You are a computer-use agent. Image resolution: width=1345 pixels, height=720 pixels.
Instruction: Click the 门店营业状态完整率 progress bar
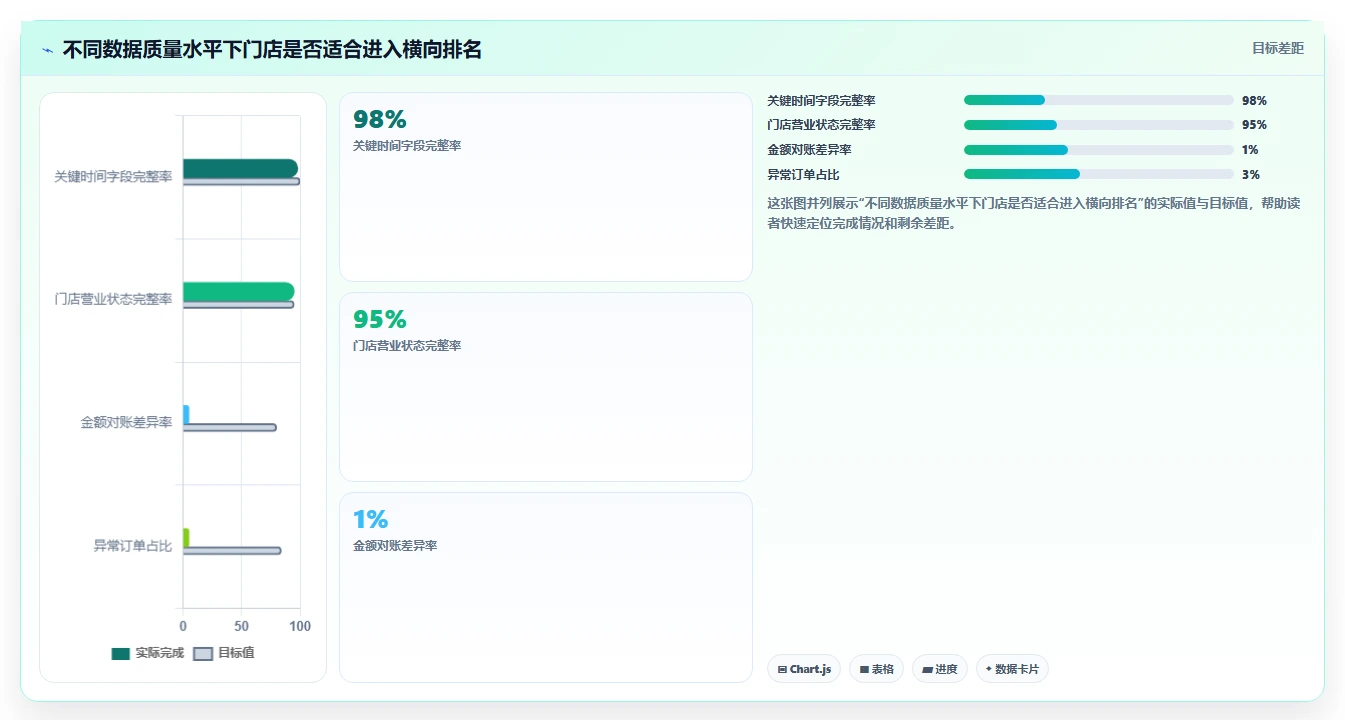click(1098, 125)
